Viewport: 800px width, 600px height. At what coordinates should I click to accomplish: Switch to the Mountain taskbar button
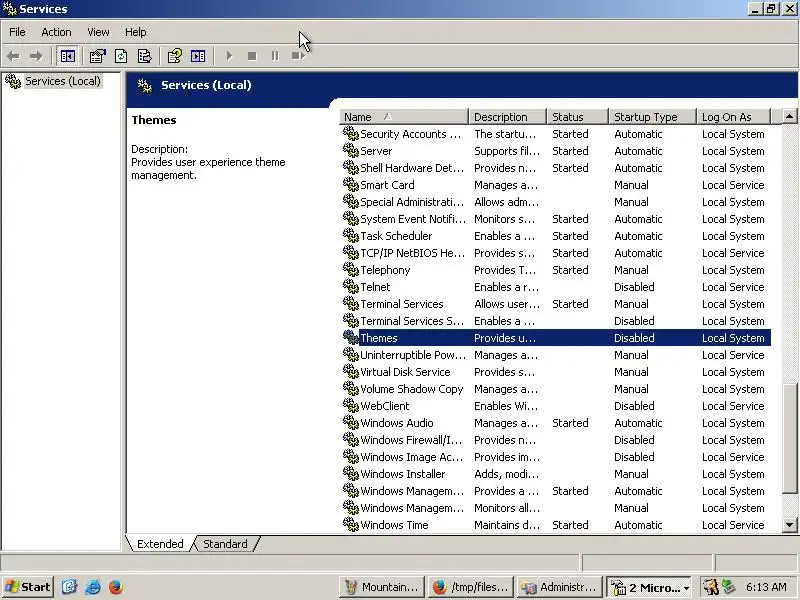coord(382,587)
